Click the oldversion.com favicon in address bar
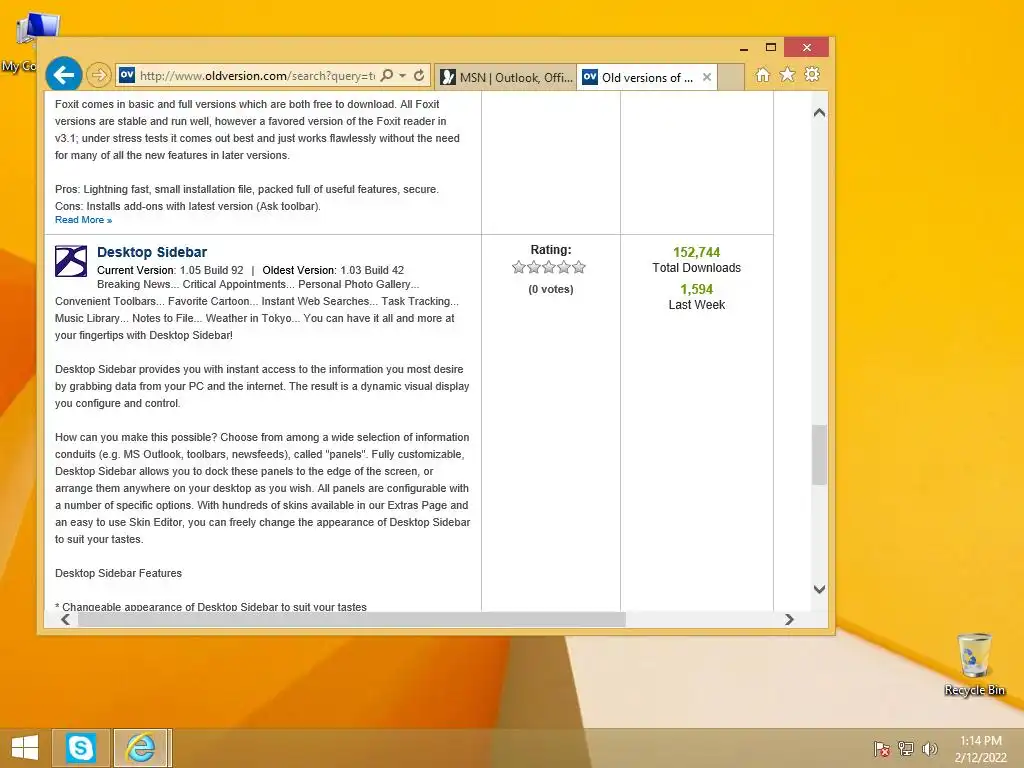The image size is (1024, 768). coord(127,76)
